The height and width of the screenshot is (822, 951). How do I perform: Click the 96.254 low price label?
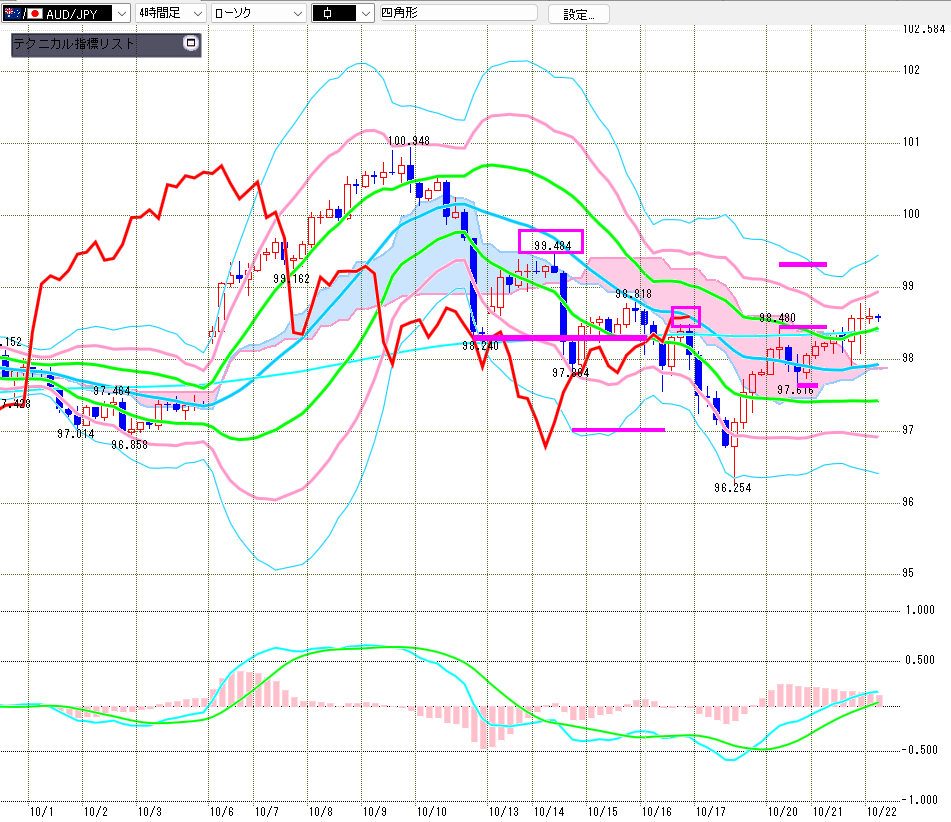pyautogui.click(x=733, y=488)
